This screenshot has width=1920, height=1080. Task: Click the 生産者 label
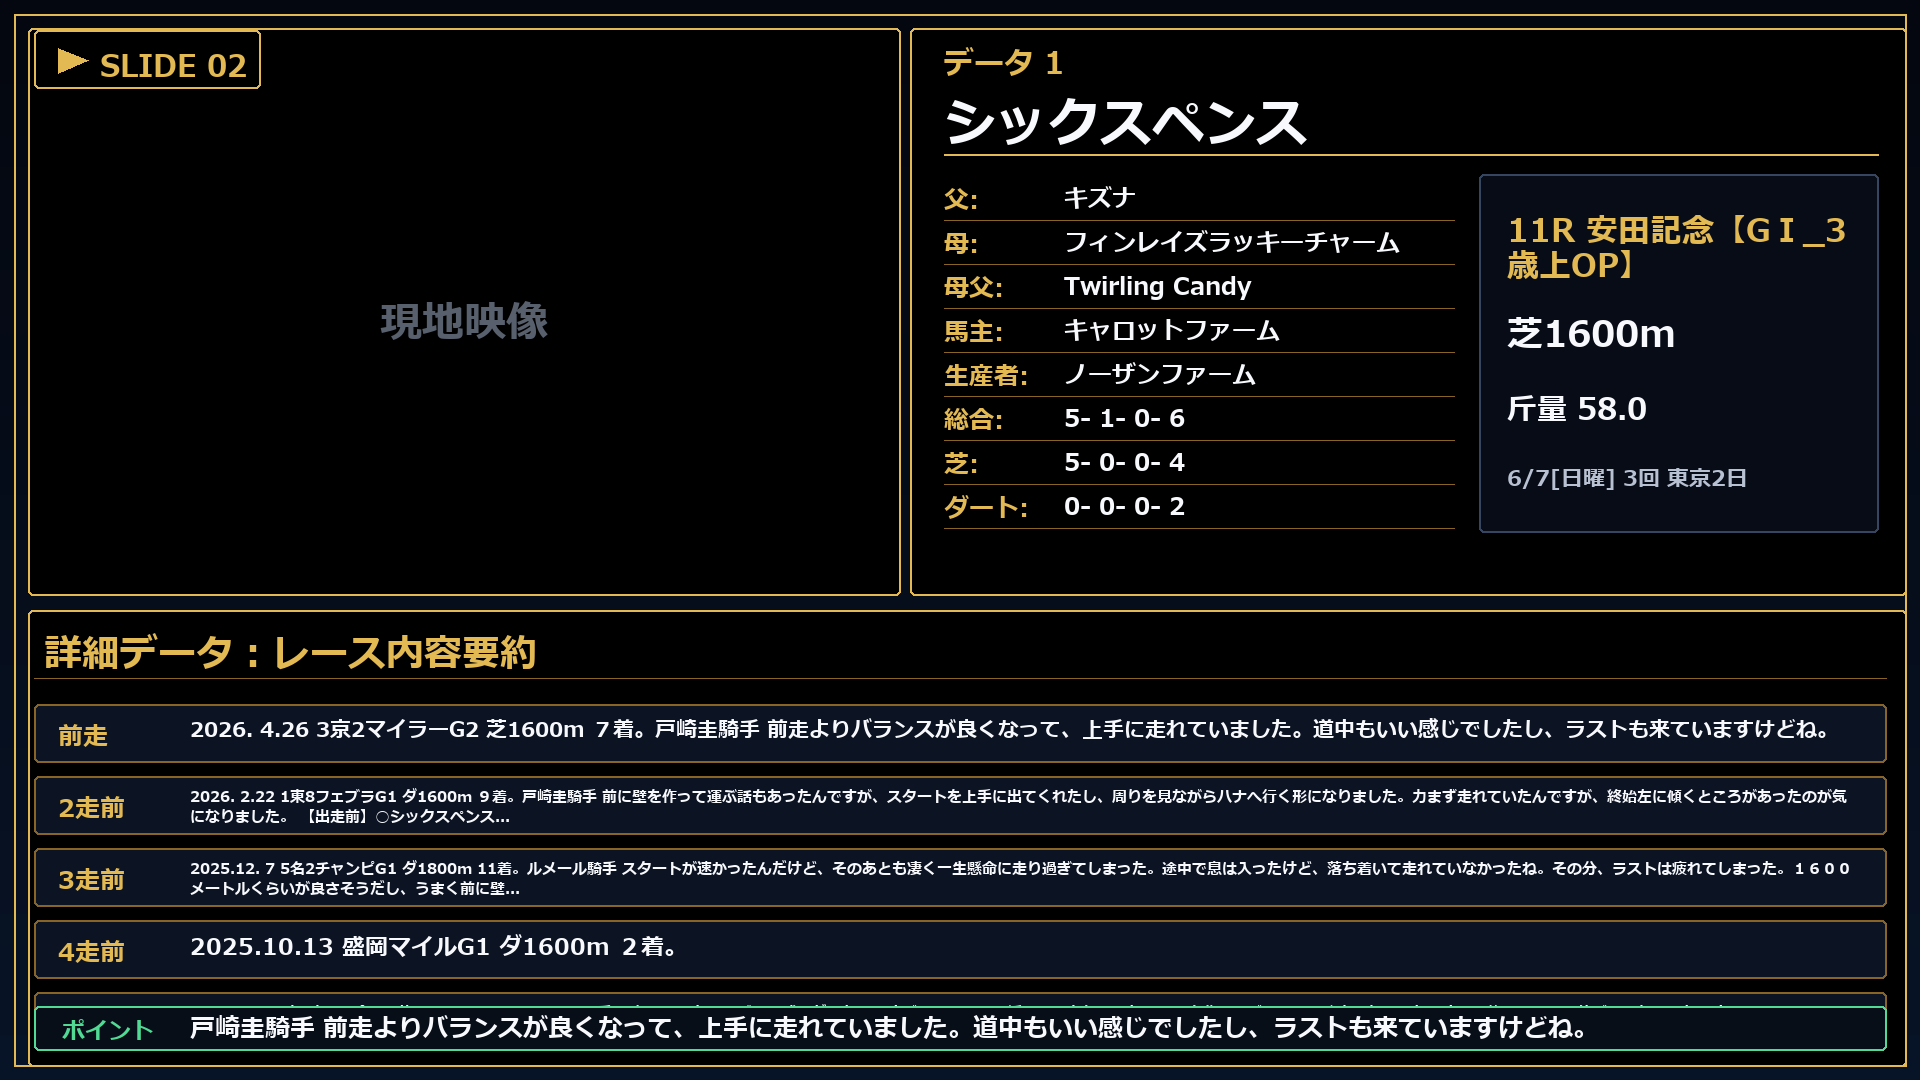pyautogui.click(x=986, y=375)
